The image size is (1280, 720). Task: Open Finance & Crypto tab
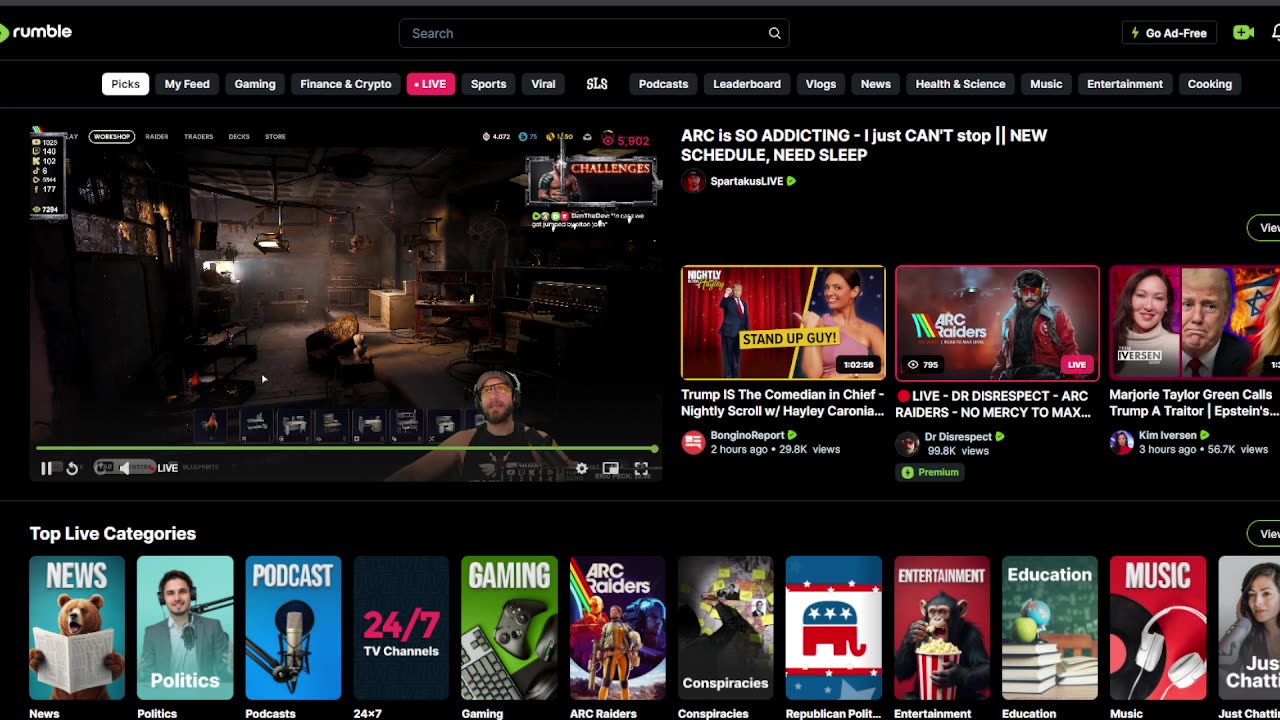[x=346, y=84]
